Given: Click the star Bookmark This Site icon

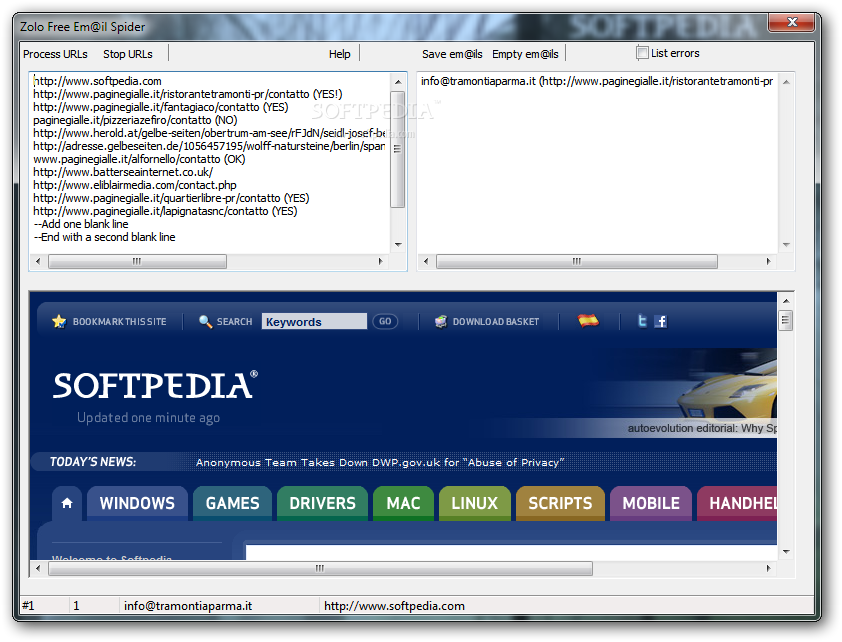Looking at the screenshot, I should (x=59, y=321).
